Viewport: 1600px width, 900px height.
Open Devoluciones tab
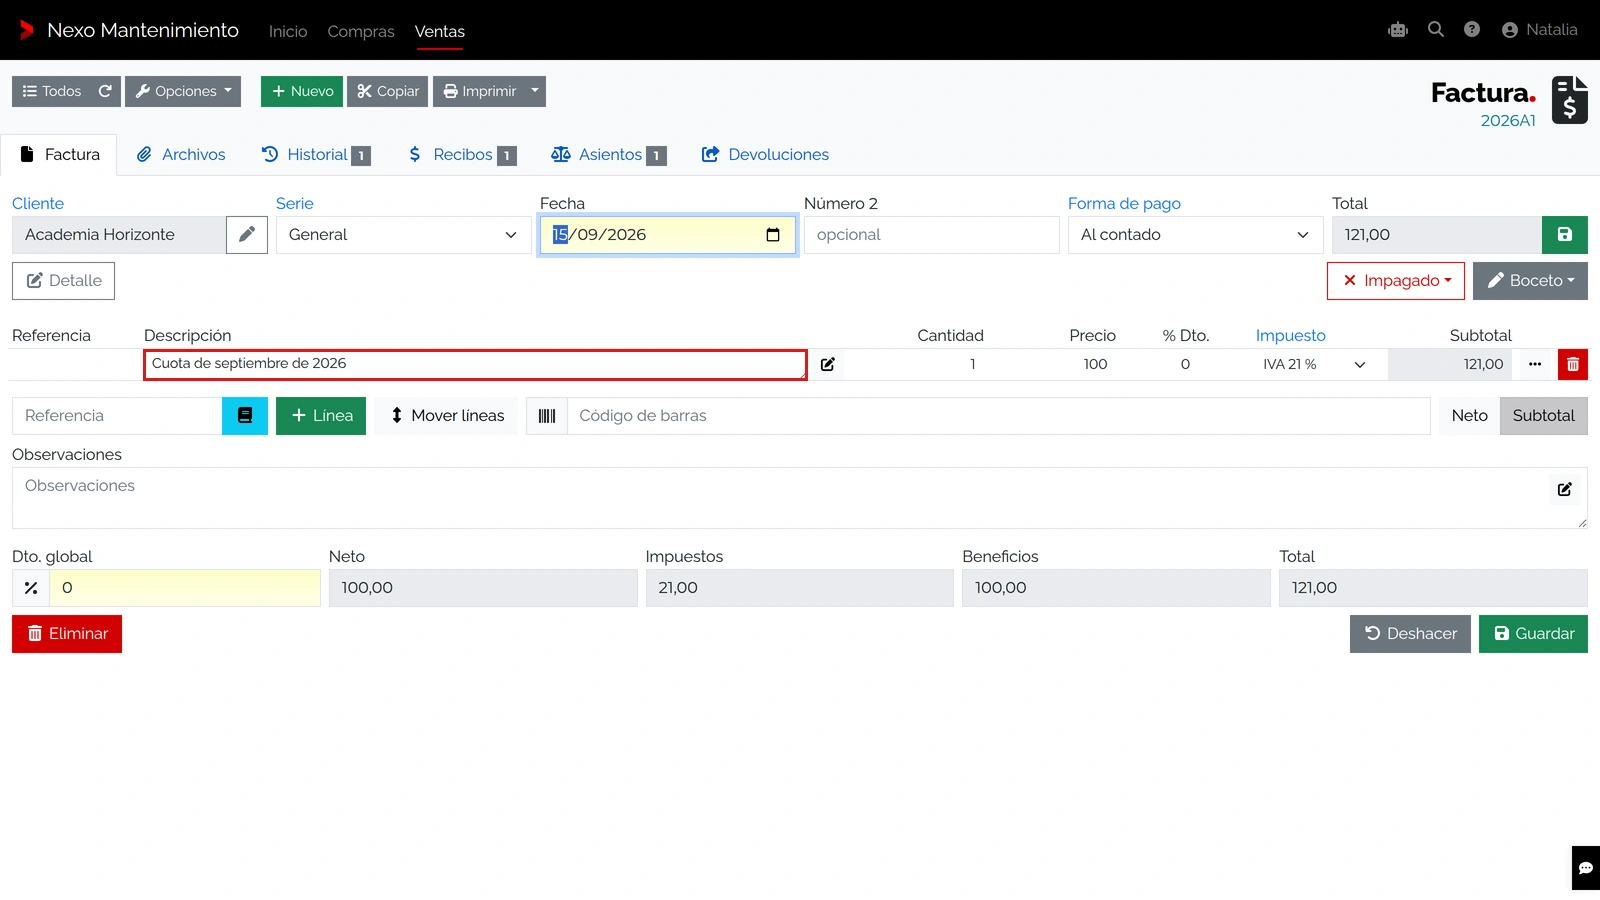coord(765,155)
